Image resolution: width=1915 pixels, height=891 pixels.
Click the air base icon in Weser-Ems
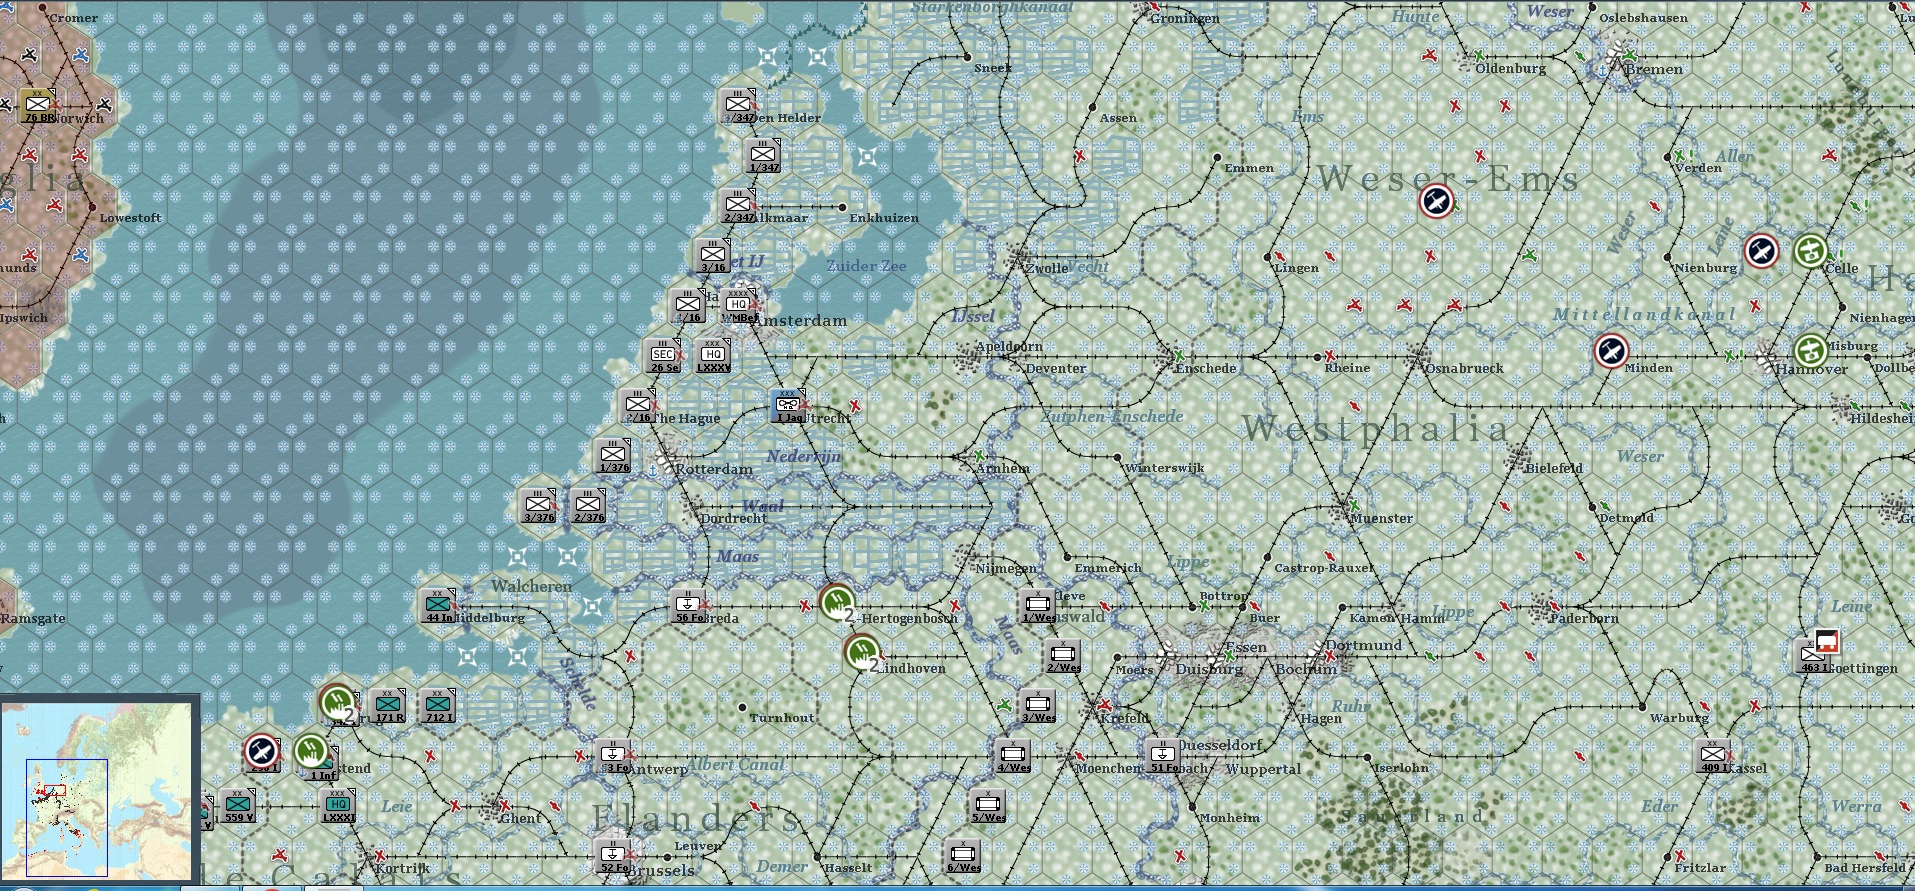click(1437, 201)
